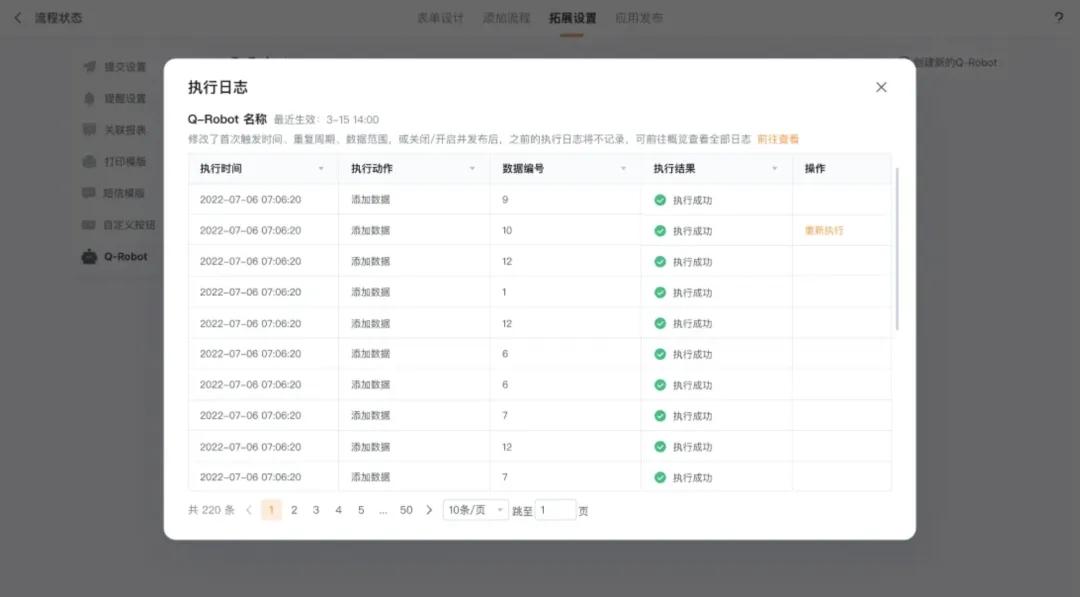Open the 执行动作 column filter arrow

coord(472,169)
